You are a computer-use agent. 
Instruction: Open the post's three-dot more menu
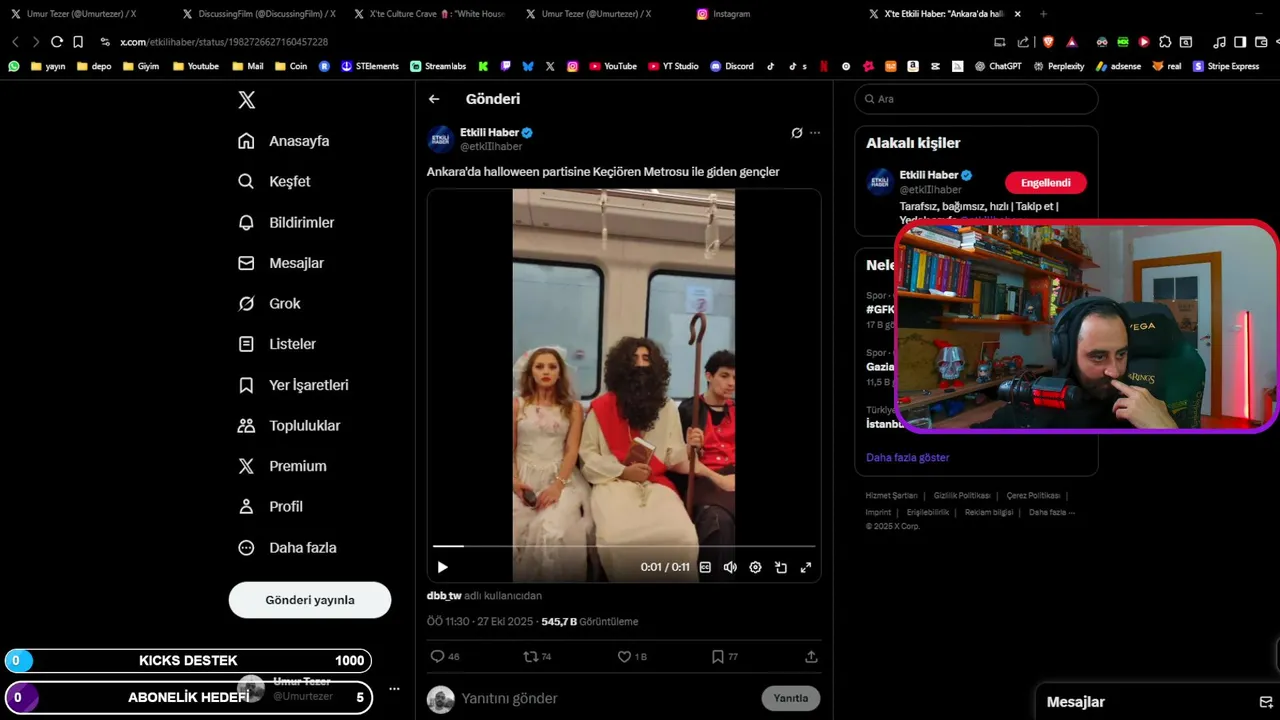(x=815, y=132)
